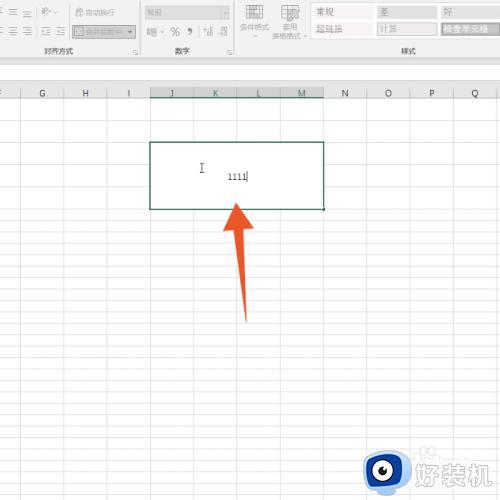Align cell text to the right
This screenshot has width=500, height=500.
coord(28,32)
